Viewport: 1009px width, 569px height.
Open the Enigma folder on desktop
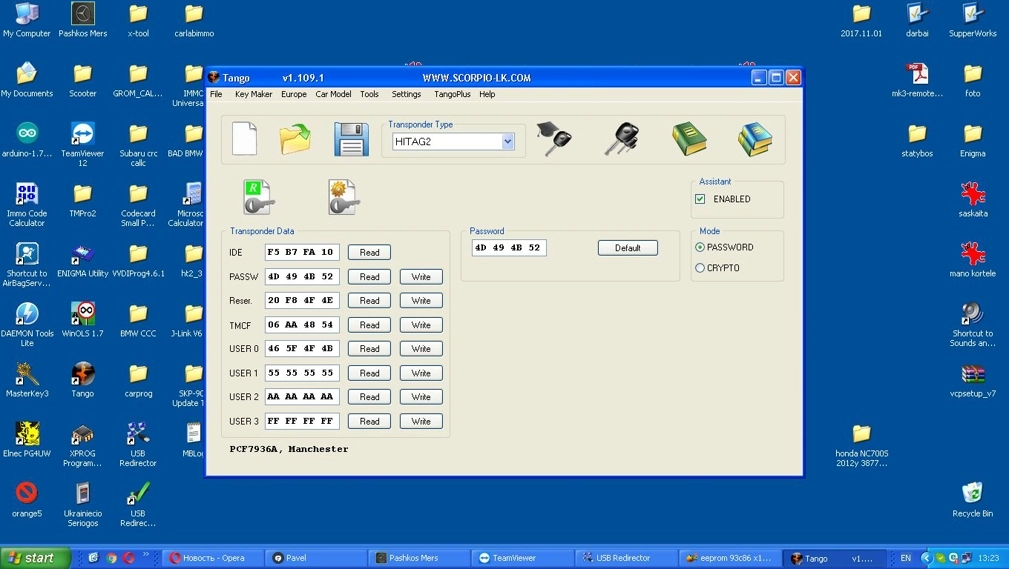[x=972, y=140]
